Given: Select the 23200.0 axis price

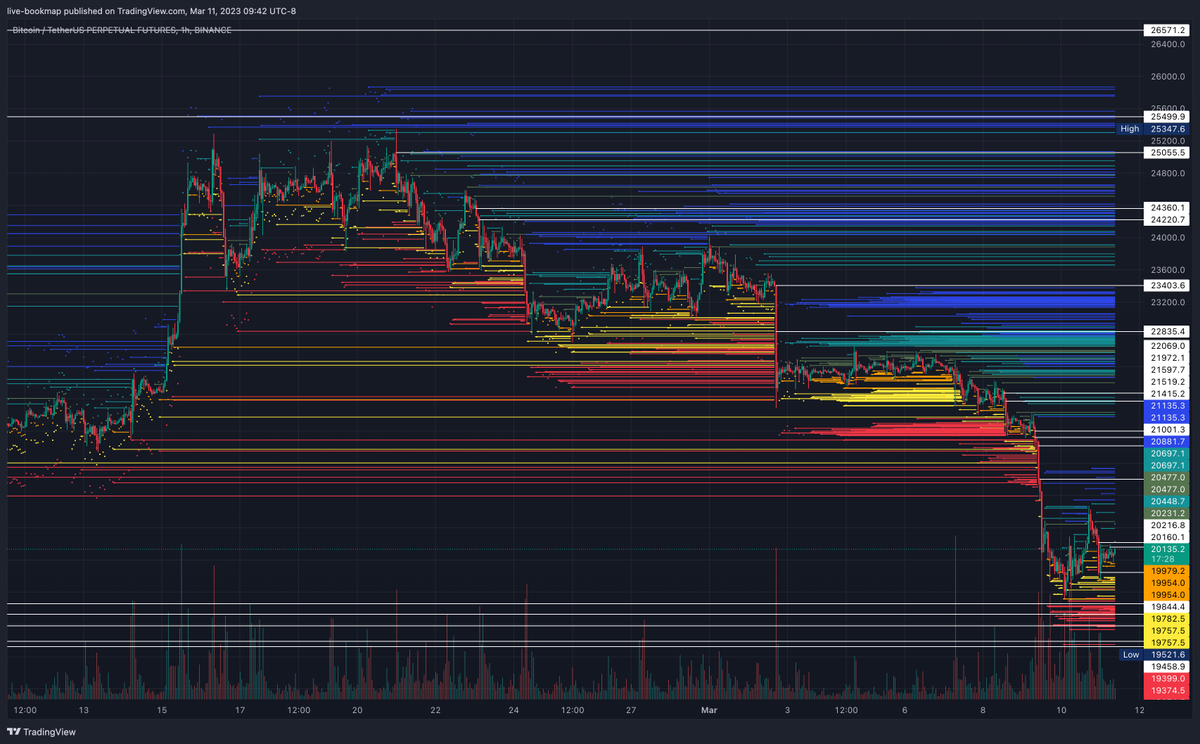Looking at the screenshot, I should coord(1168,302).
